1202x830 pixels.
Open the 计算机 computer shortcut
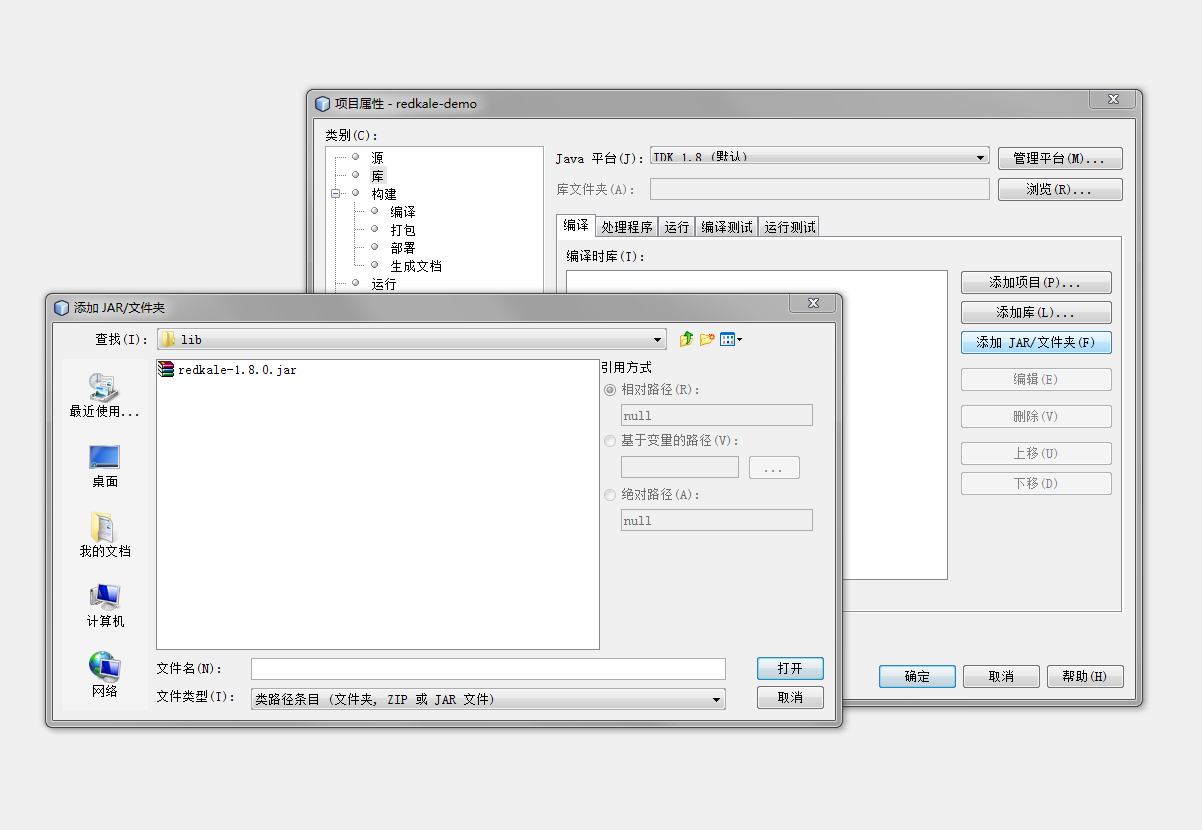[104, 605]
